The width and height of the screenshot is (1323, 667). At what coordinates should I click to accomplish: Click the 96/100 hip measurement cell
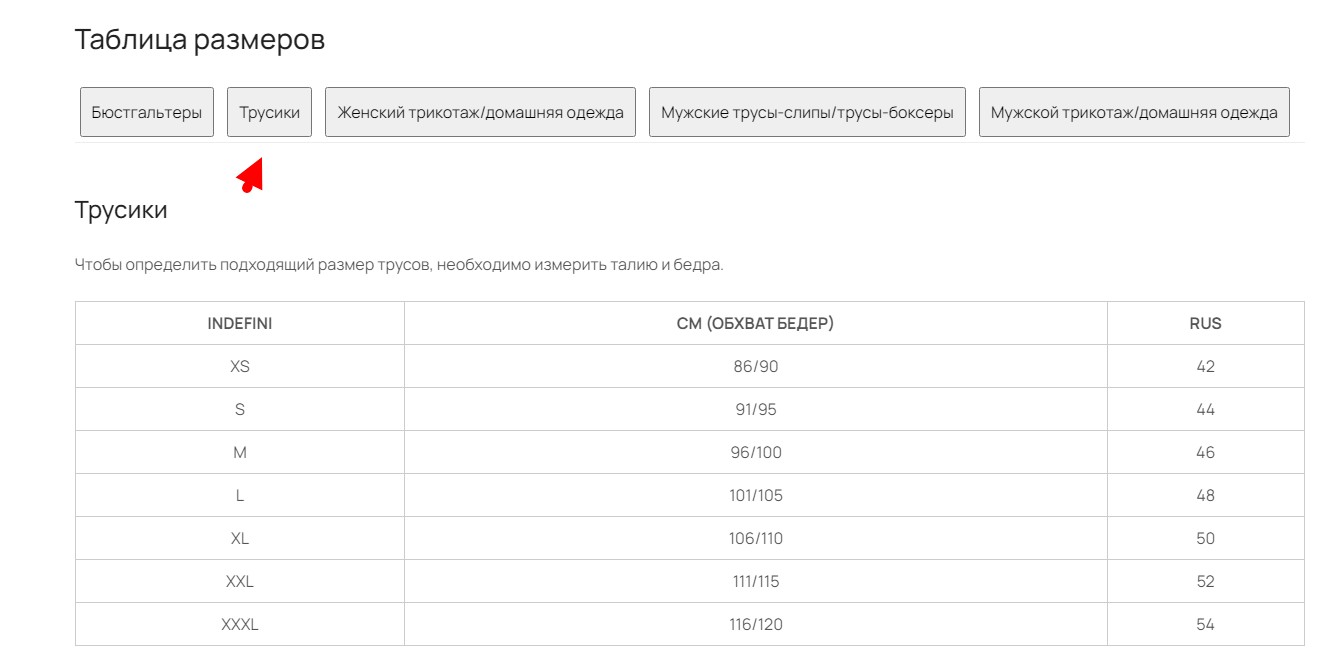click(x=755, y=453)
